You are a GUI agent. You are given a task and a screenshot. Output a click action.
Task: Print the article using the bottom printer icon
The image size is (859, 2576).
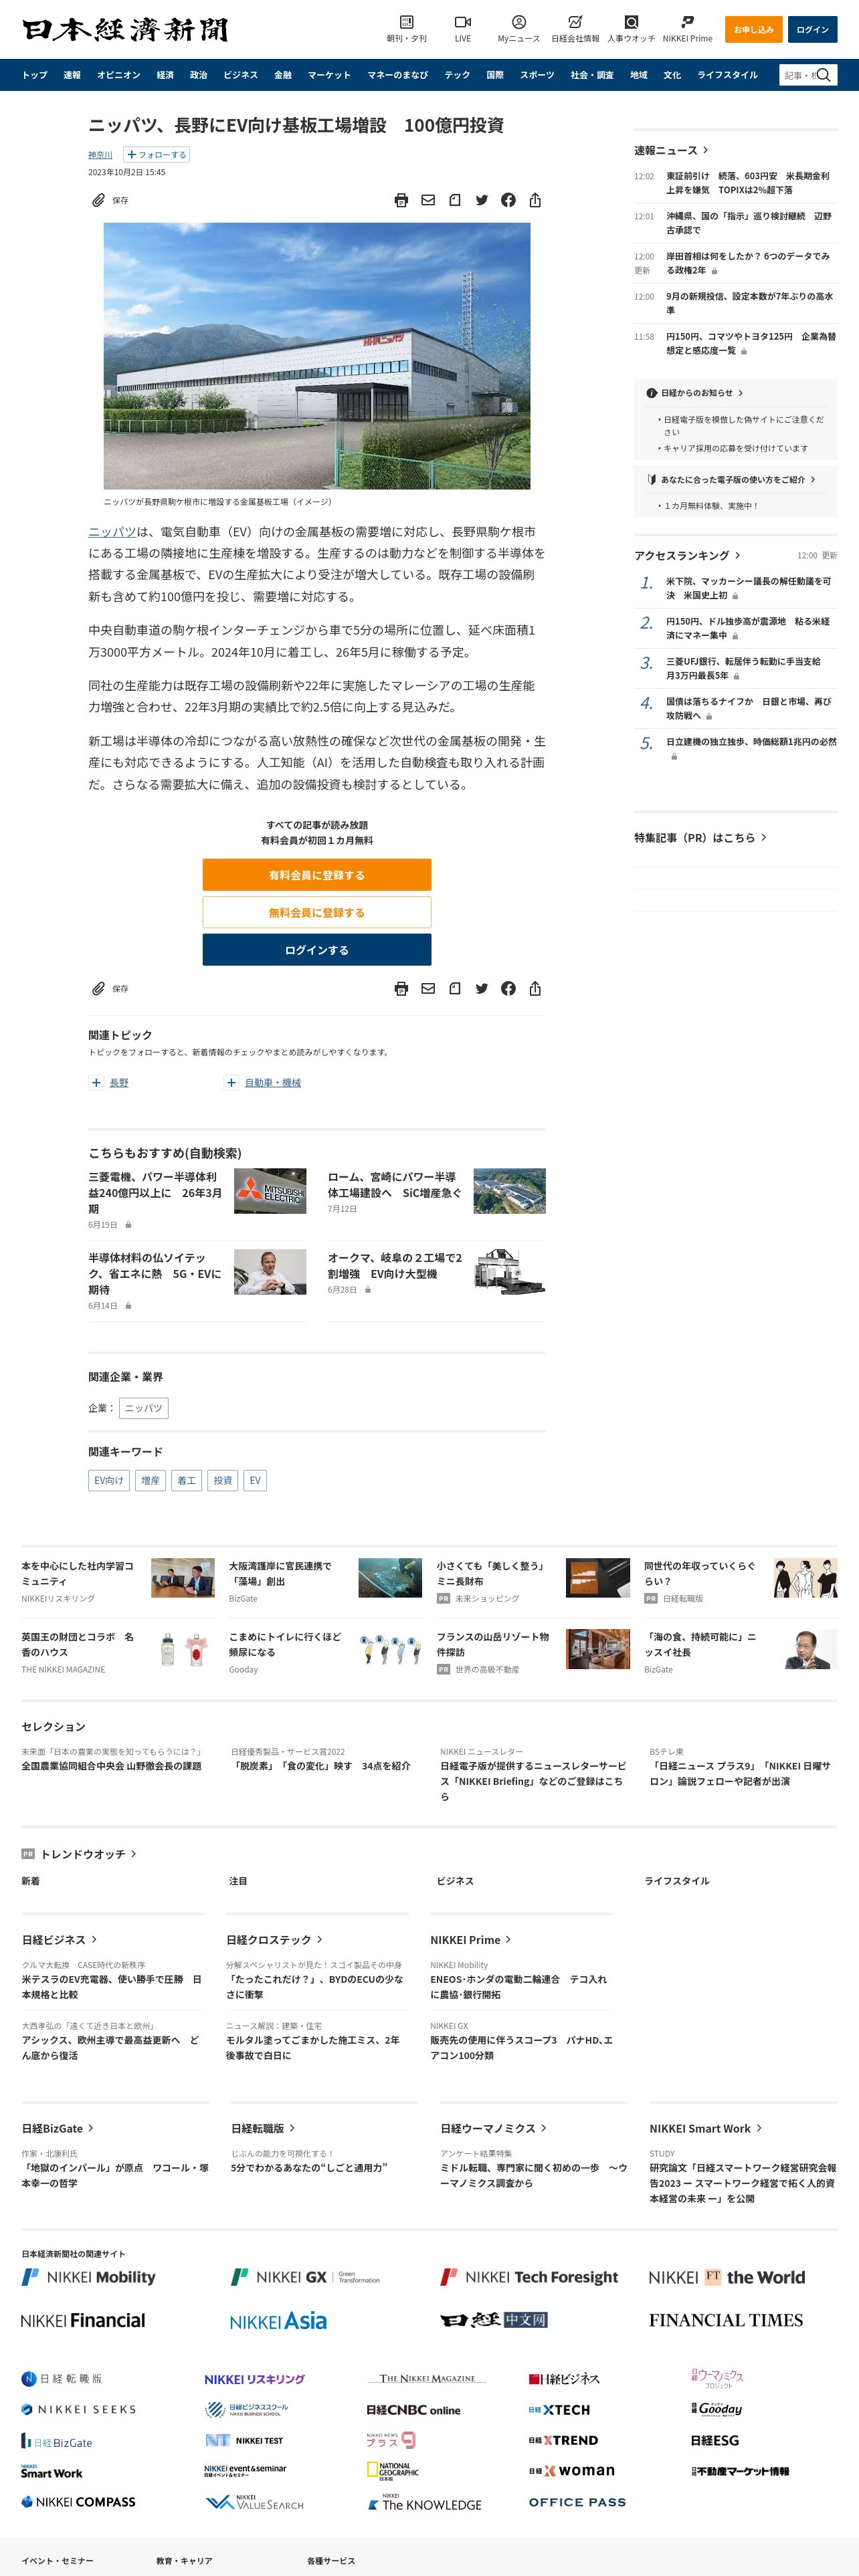pos(401,988)
